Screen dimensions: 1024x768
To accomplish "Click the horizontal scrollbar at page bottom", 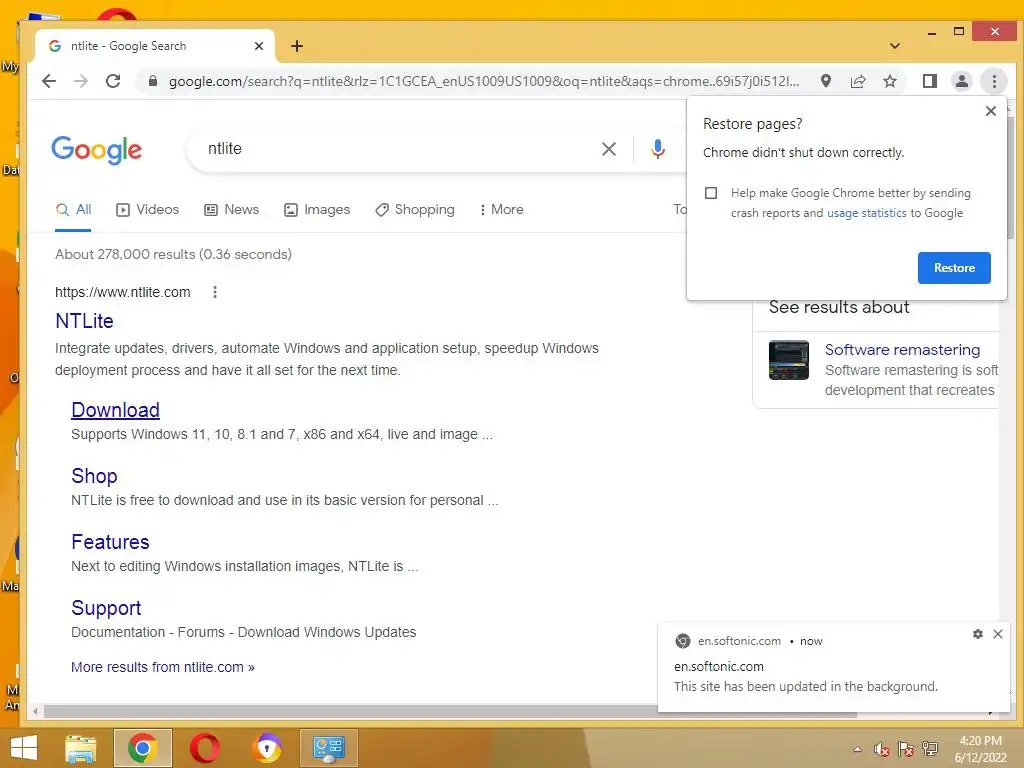I will point(451,712).
